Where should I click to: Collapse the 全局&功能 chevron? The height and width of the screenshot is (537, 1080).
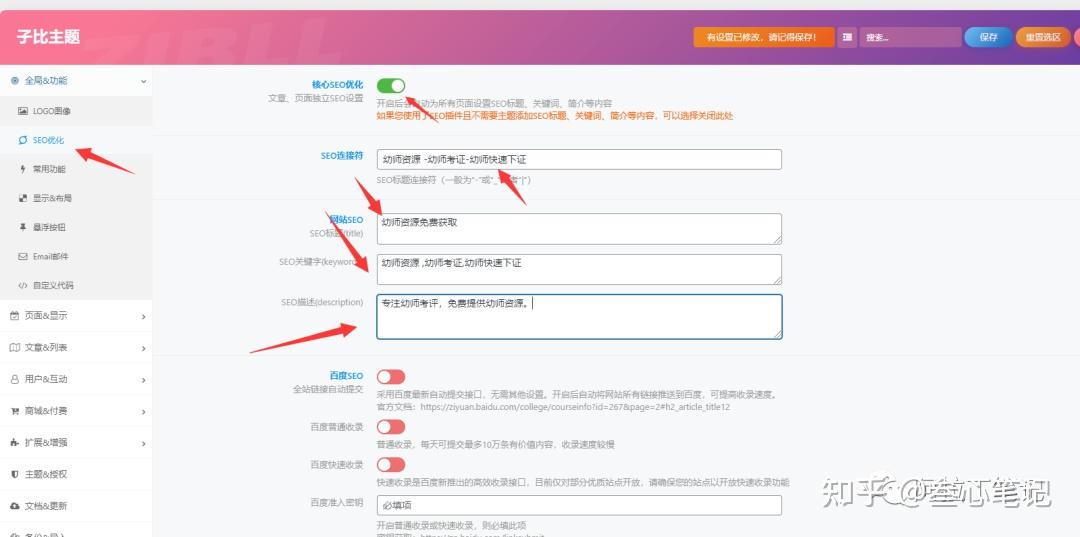(x=143, y=81)
